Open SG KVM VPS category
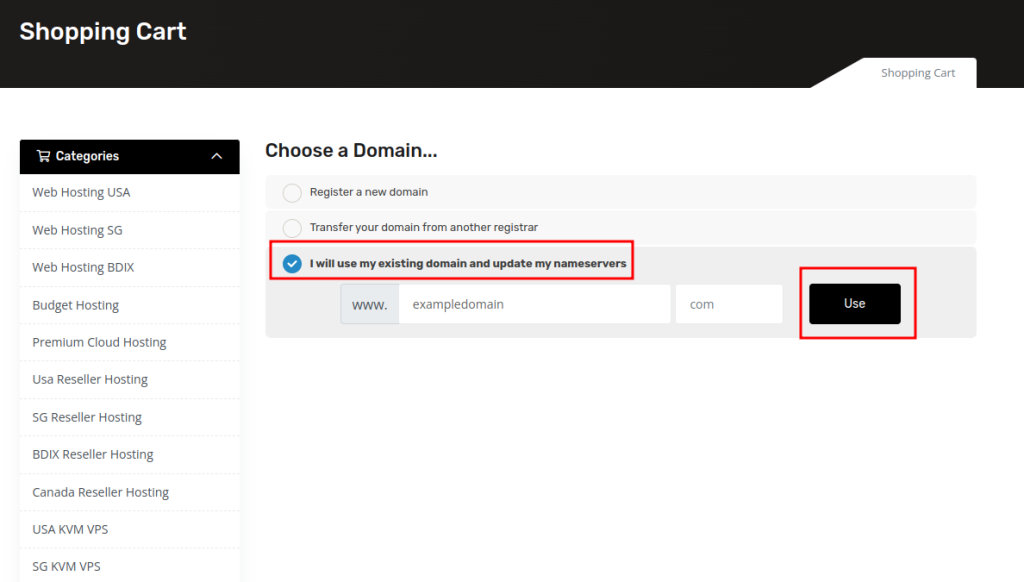 click(x=66, y=566)
